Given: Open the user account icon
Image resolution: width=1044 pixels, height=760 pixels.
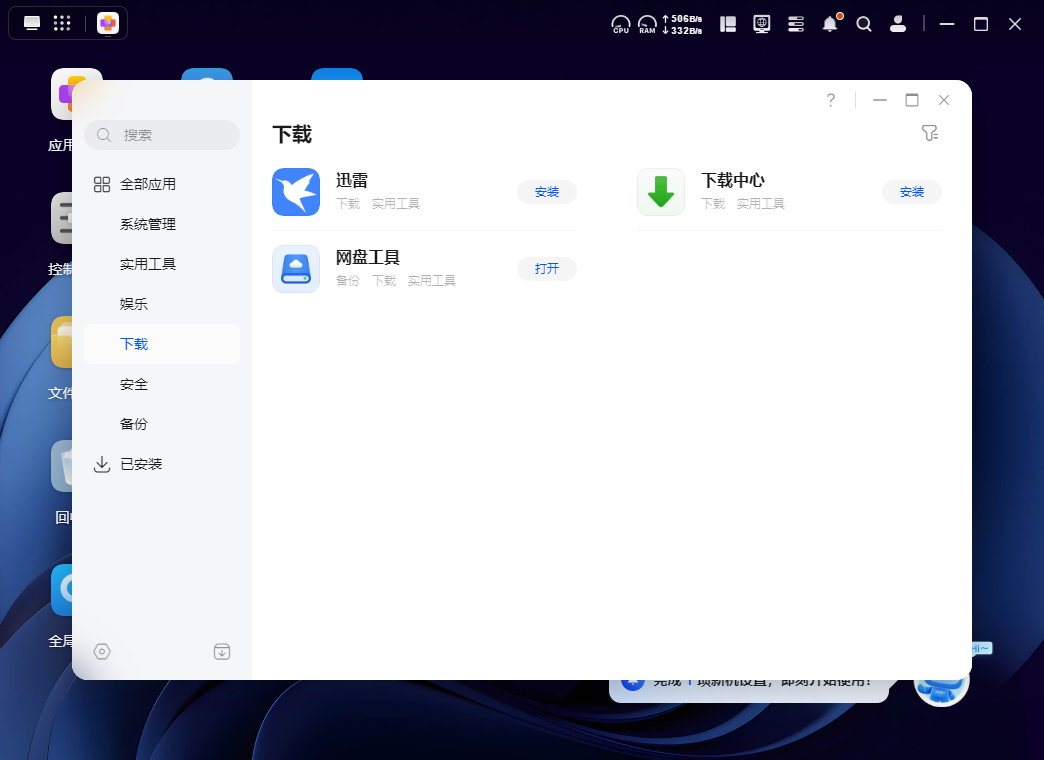Looking at the screenshot, I should click(x=898, y=25).
